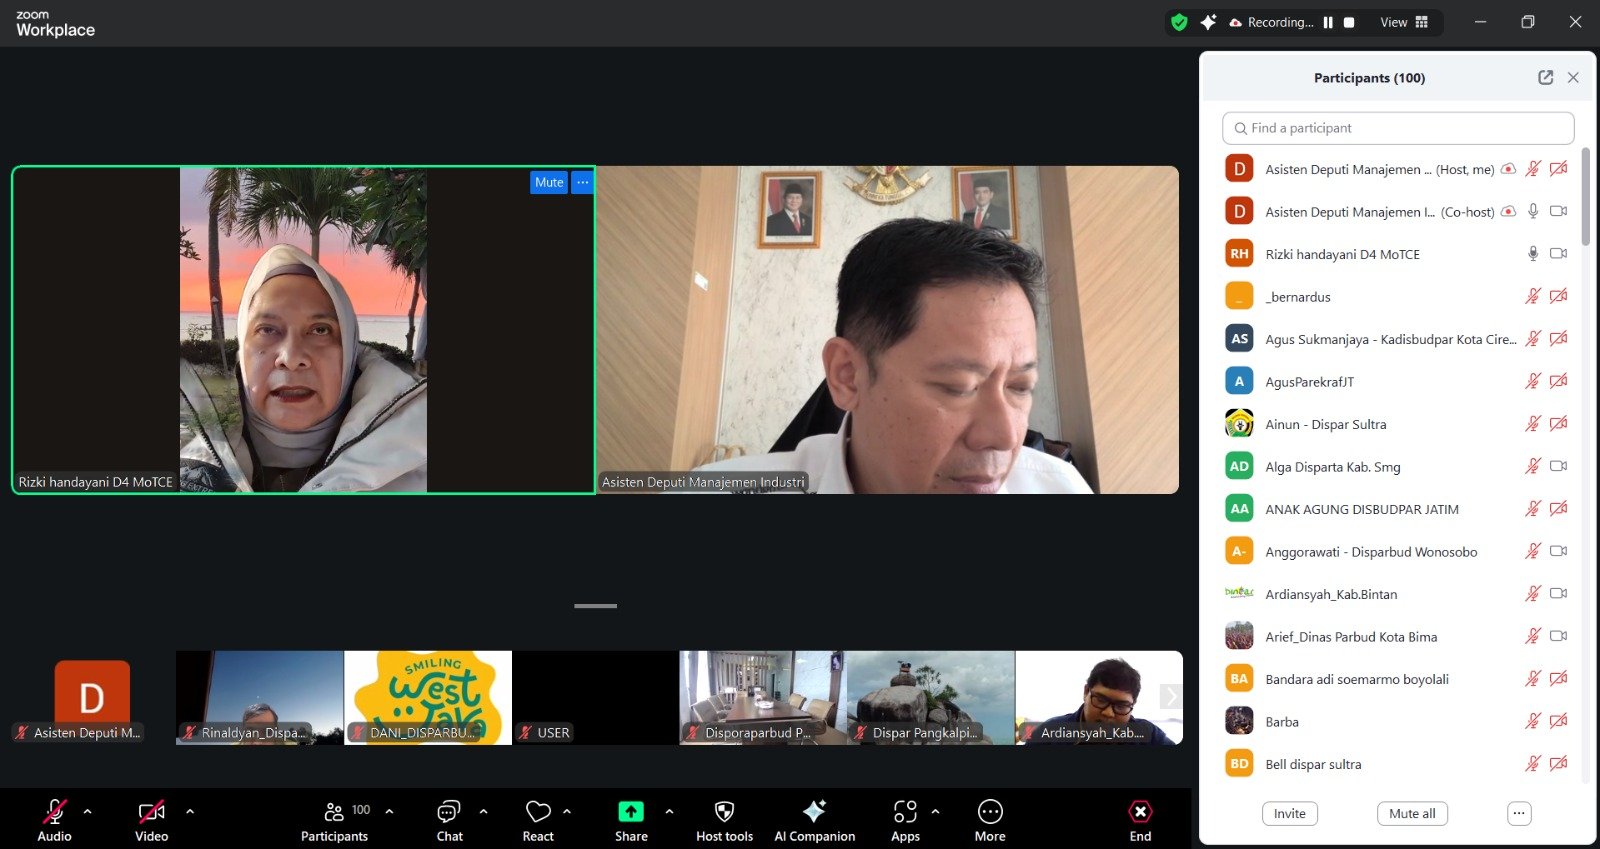Open the Chat panel
This screenshot has height=849, width=1600.
449,812
